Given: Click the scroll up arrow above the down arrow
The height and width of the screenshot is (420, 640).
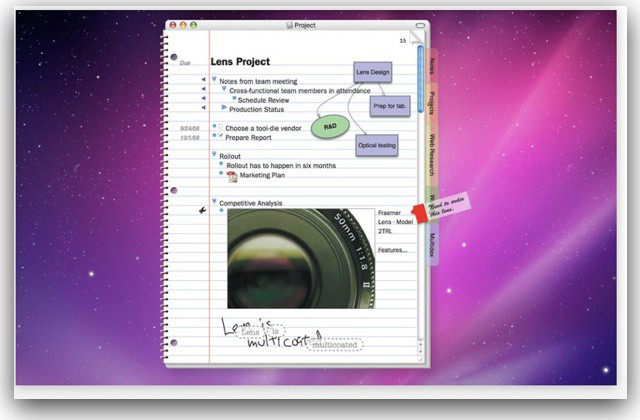Looking at the screenshot, I should click(x=420, y=345).
